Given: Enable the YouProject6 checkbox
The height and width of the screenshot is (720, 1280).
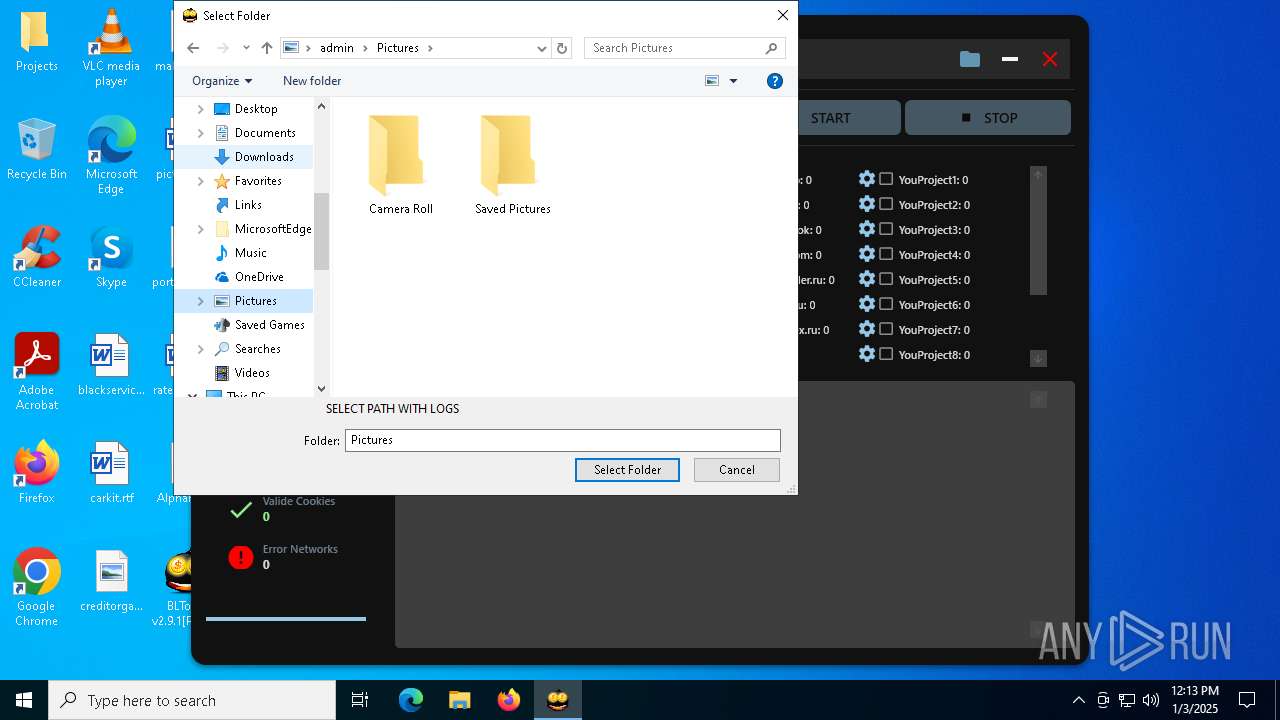Looking at the screenshot, I should click(x=886, y=304).
